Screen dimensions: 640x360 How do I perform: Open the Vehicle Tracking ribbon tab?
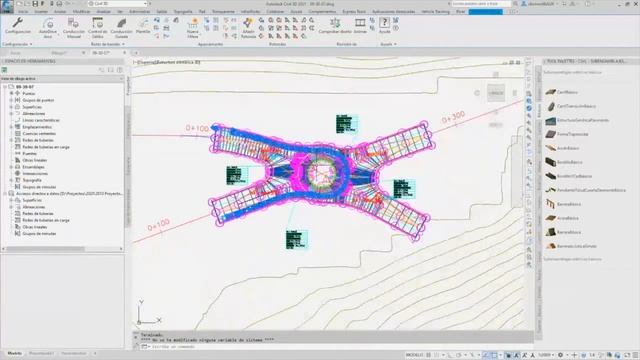click(x=436, y=11)
